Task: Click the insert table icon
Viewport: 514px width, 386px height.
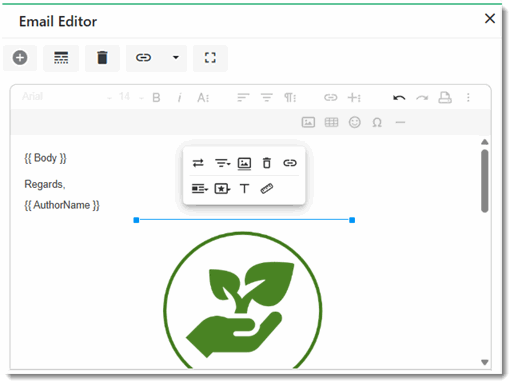Action: click(331, 122)
